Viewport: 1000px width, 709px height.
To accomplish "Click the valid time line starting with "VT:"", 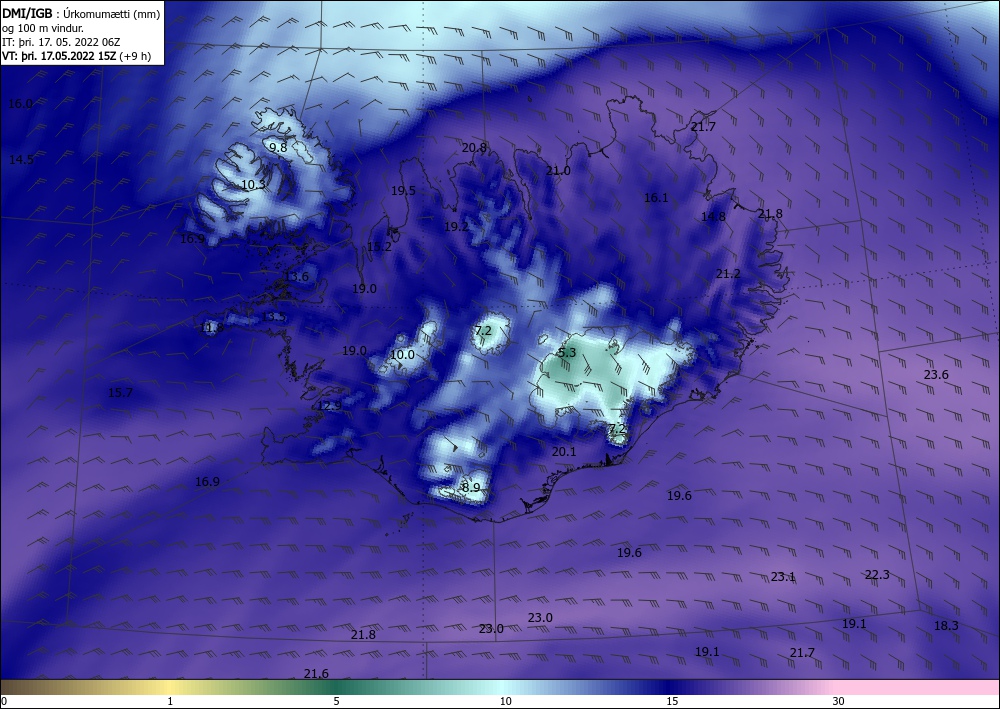I will (x=77, y=56).
